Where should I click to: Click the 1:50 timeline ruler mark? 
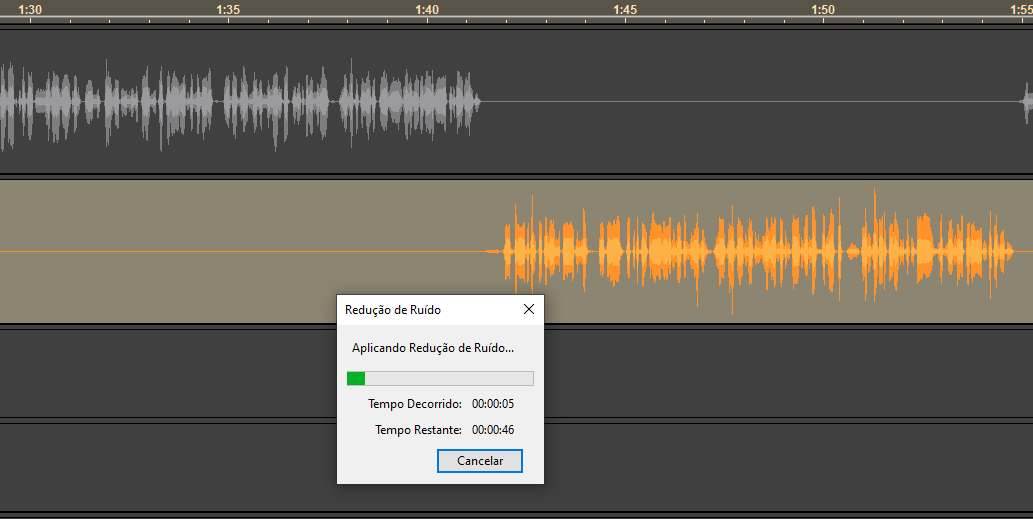click(823, 10)
